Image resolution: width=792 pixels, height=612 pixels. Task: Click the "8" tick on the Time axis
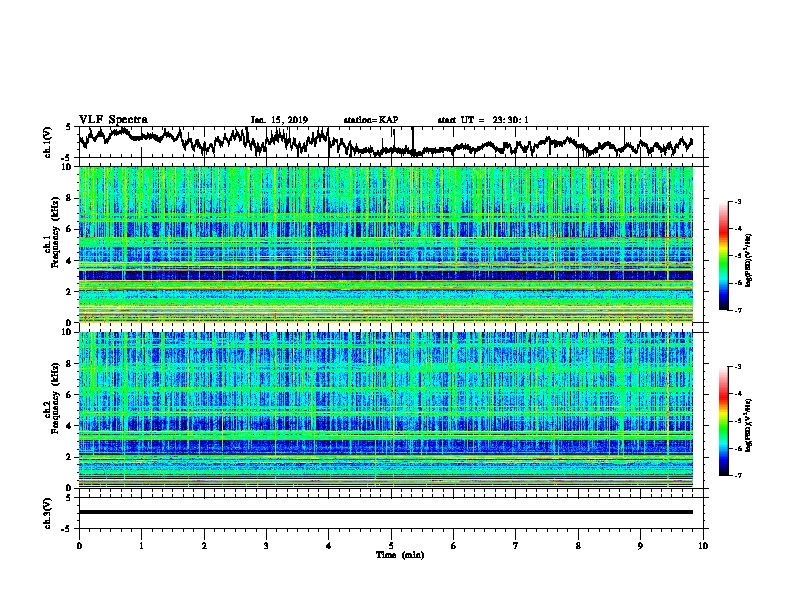pos(578,546)
